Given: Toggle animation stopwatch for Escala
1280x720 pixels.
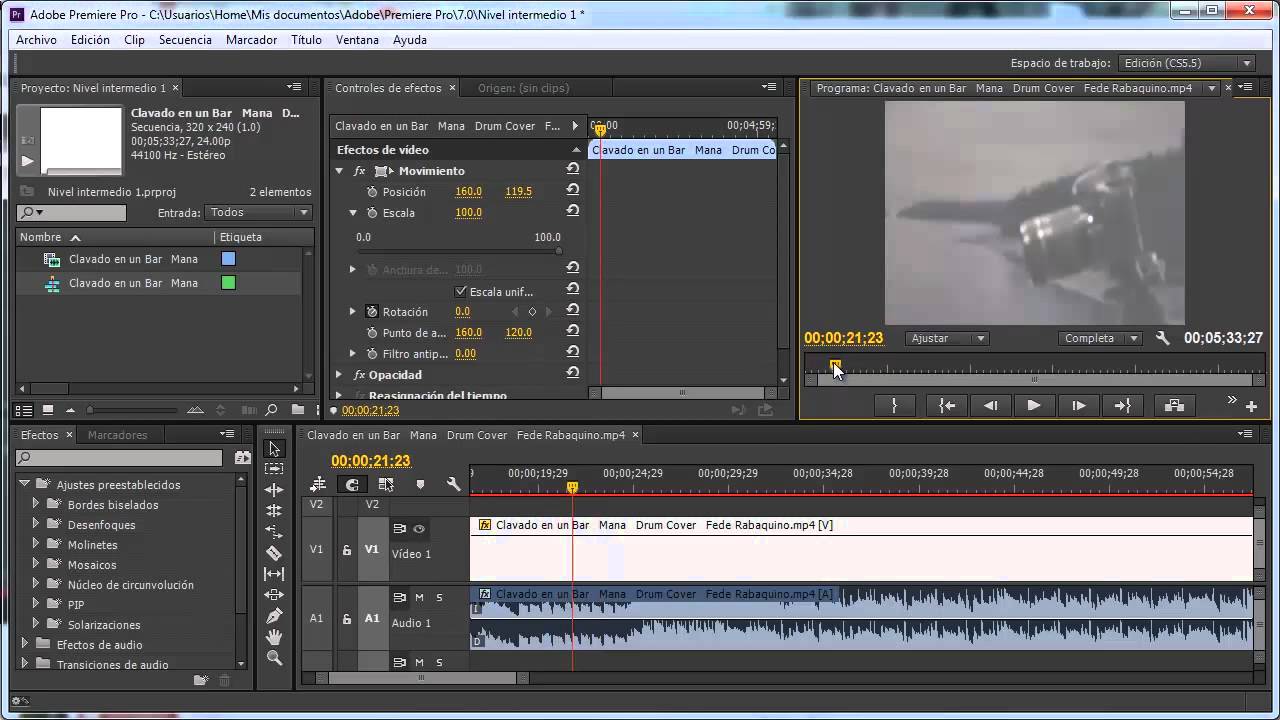Looking at the screenshot, I should pos(372,213).
